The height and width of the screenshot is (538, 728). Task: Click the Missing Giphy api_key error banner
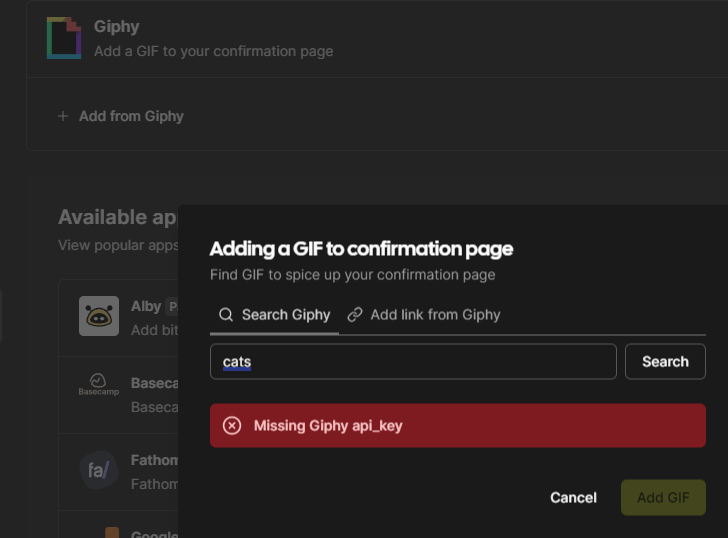(458, 426)
